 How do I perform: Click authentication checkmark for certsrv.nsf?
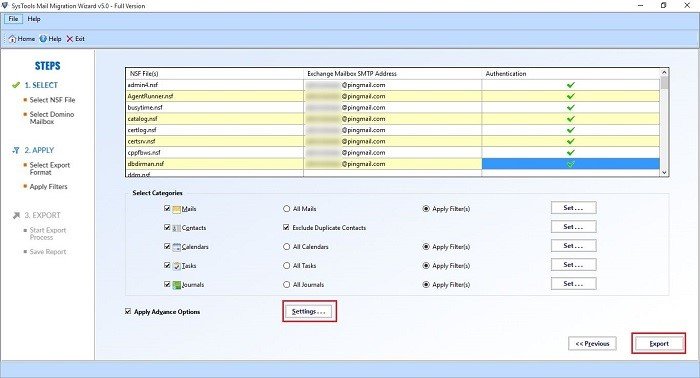click(x=571, y=141)
